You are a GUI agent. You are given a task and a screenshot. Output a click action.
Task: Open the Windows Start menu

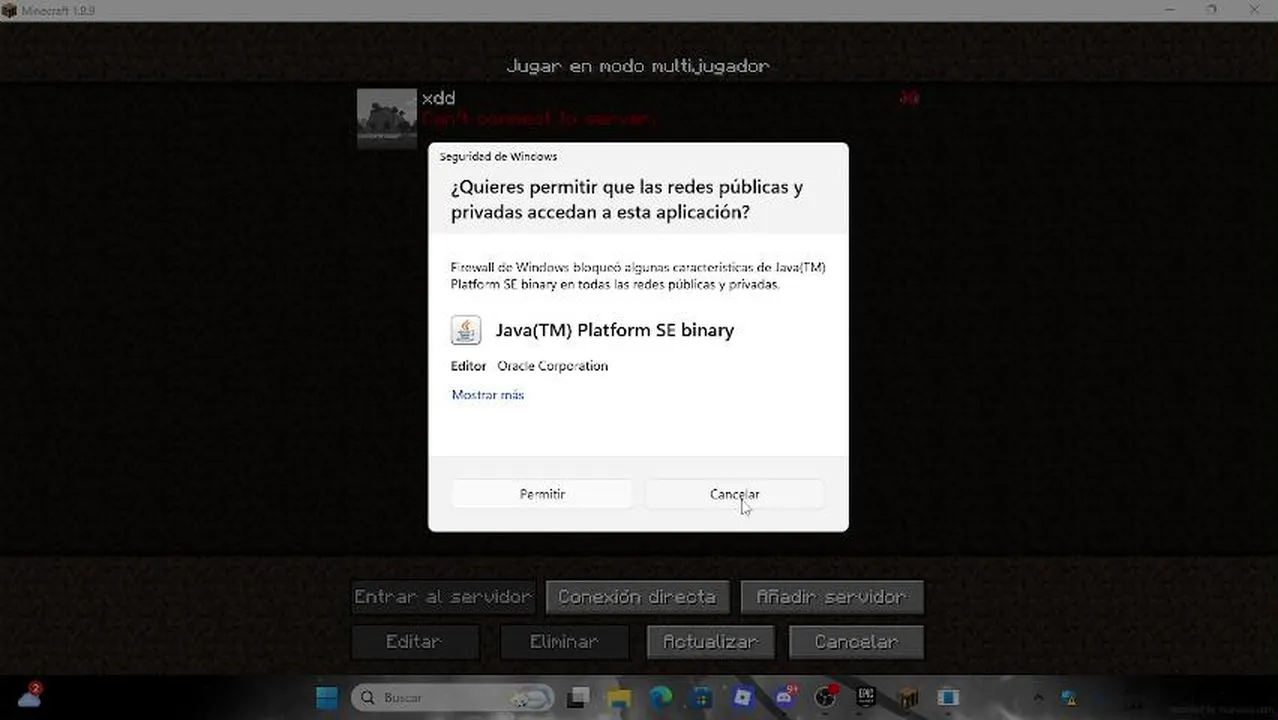(327, 697)
